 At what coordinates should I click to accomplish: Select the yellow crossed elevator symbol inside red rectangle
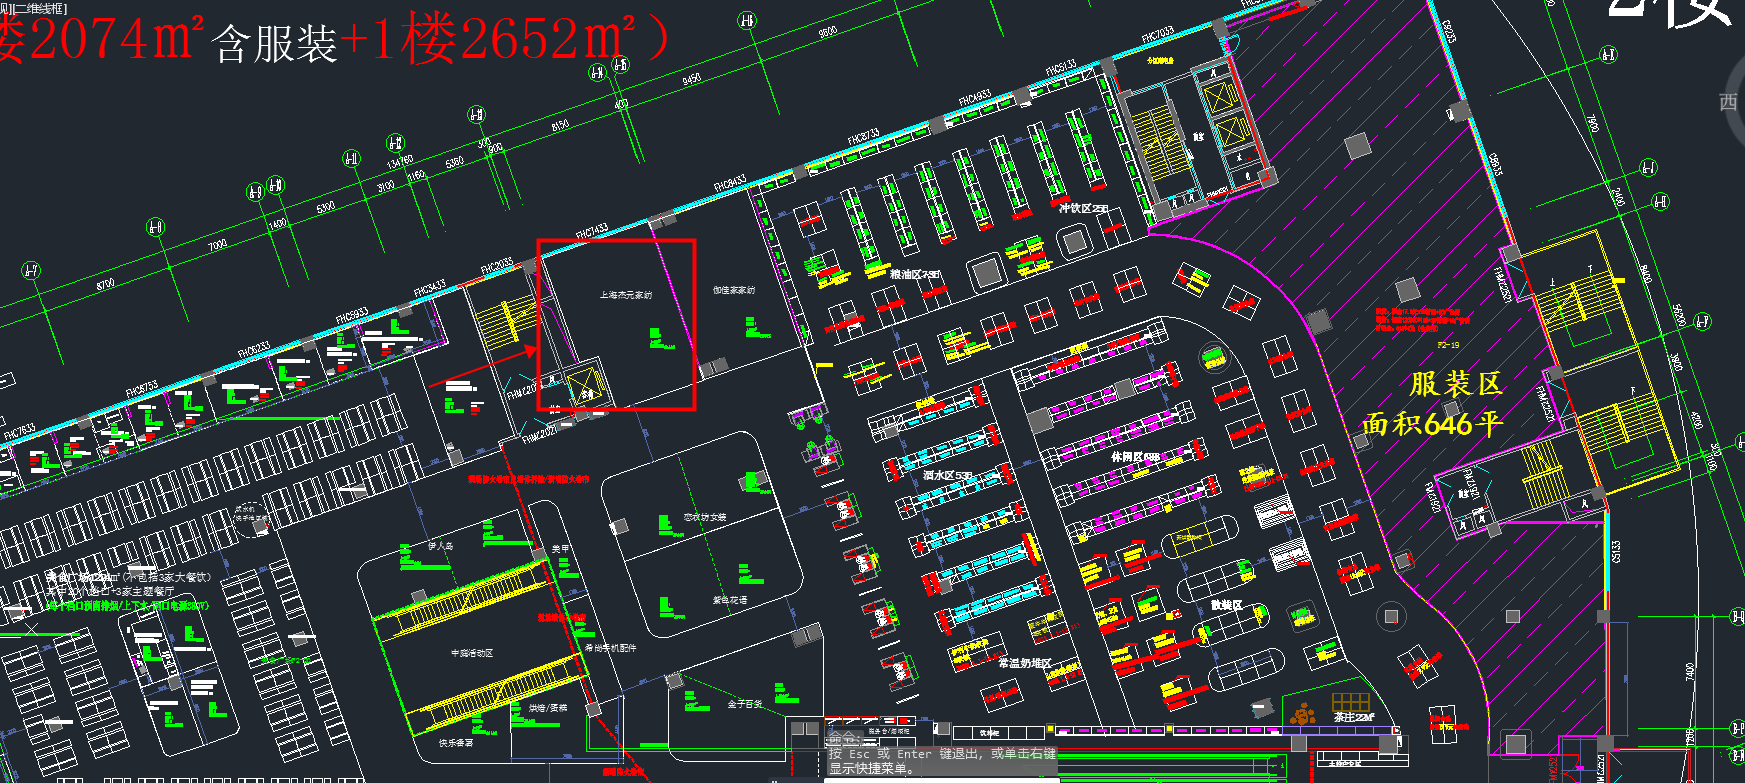click(x=584, y=385)
